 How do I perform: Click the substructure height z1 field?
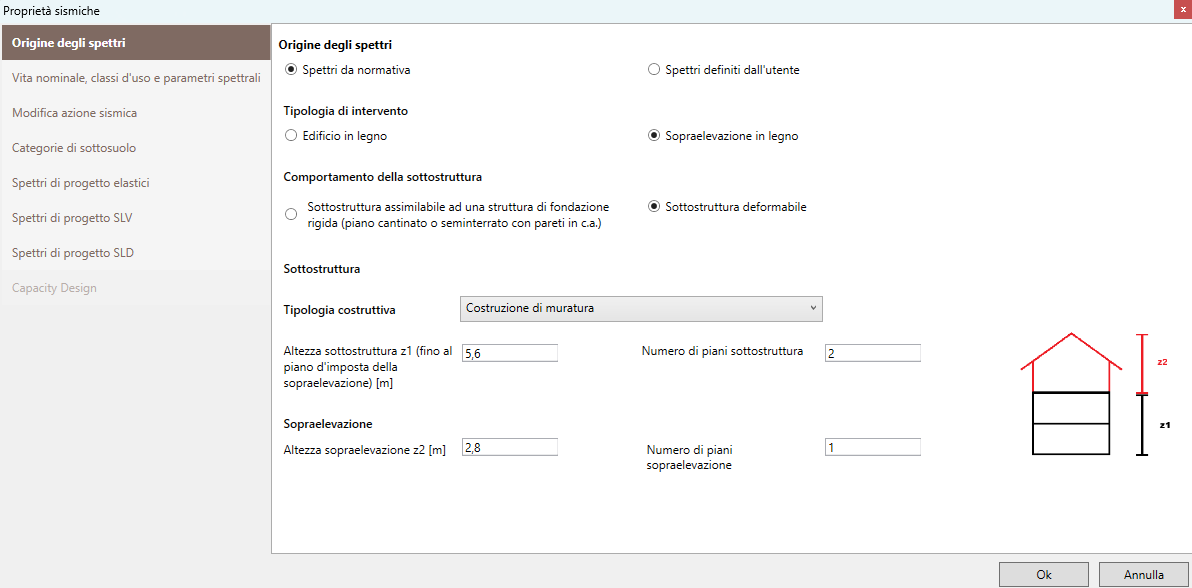[509, 352]
